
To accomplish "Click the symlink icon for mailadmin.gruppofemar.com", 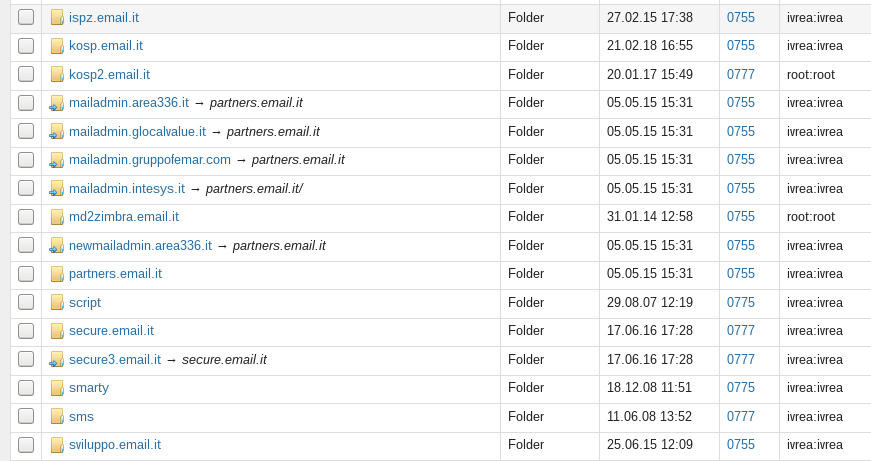I will (x=57, y=160).
